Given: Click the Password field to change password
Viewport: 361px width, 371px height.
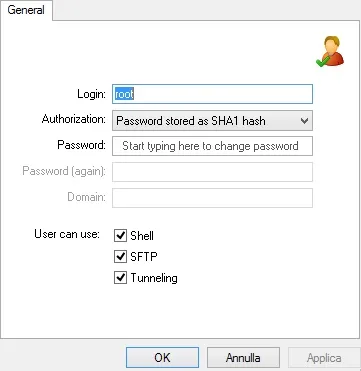Looking at the screenshot, I should (x=212, y=146).
